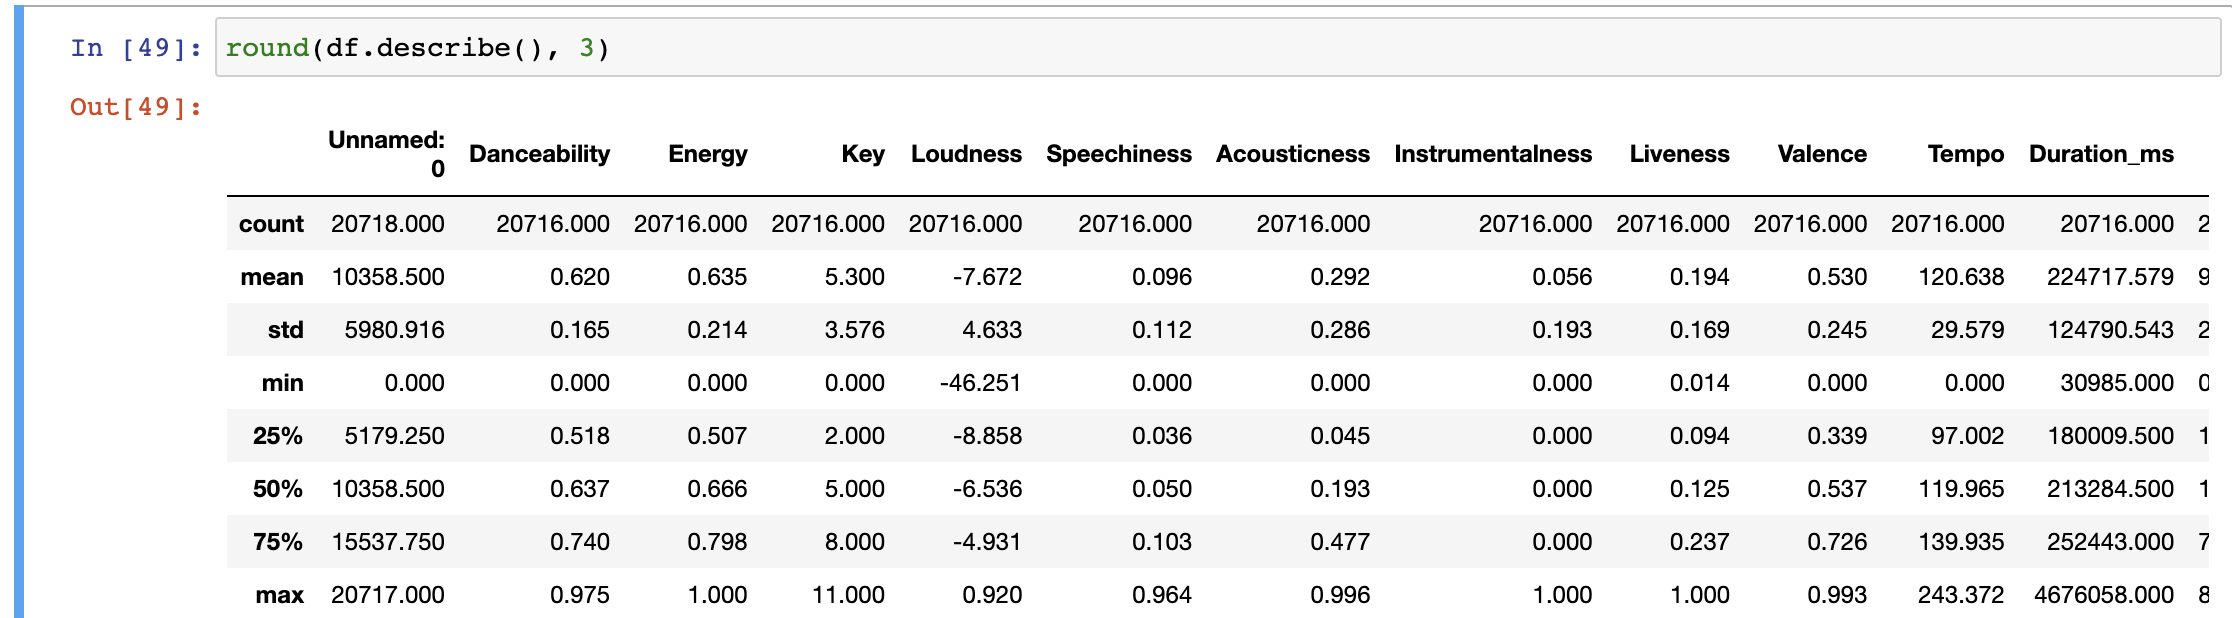Click the 50% row label
The height and width of the screenshot is (618, 2232).
tap(278, 489)
